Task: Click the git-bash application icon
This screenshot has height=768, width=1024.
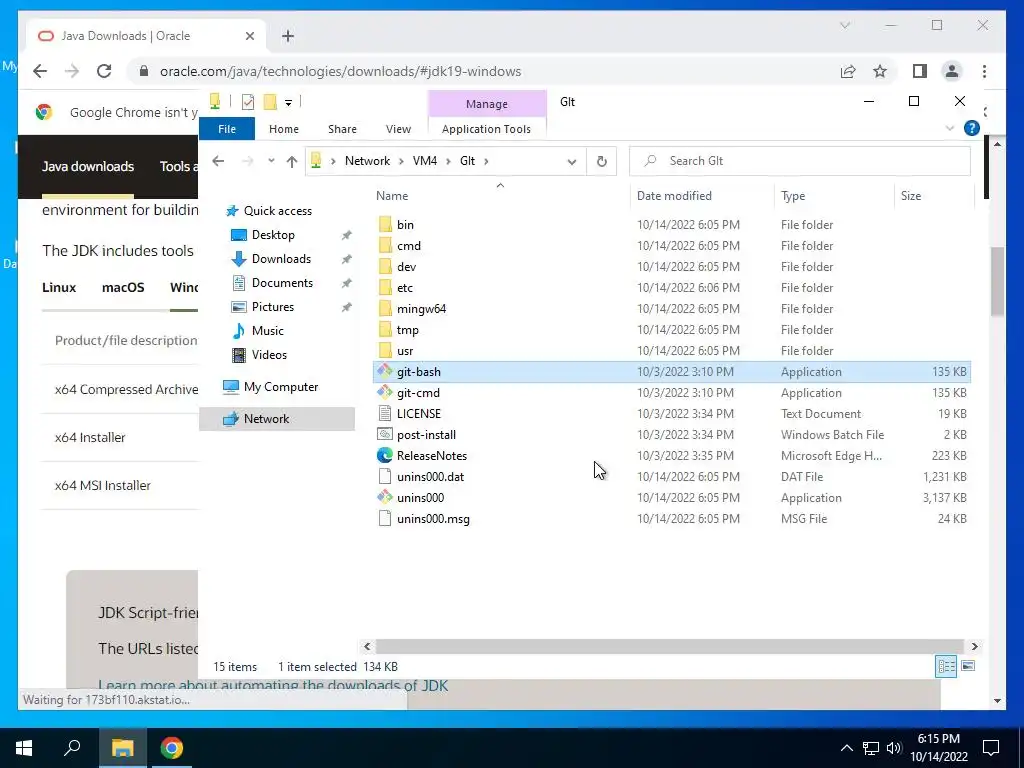Action: click(x=385, y=372)
